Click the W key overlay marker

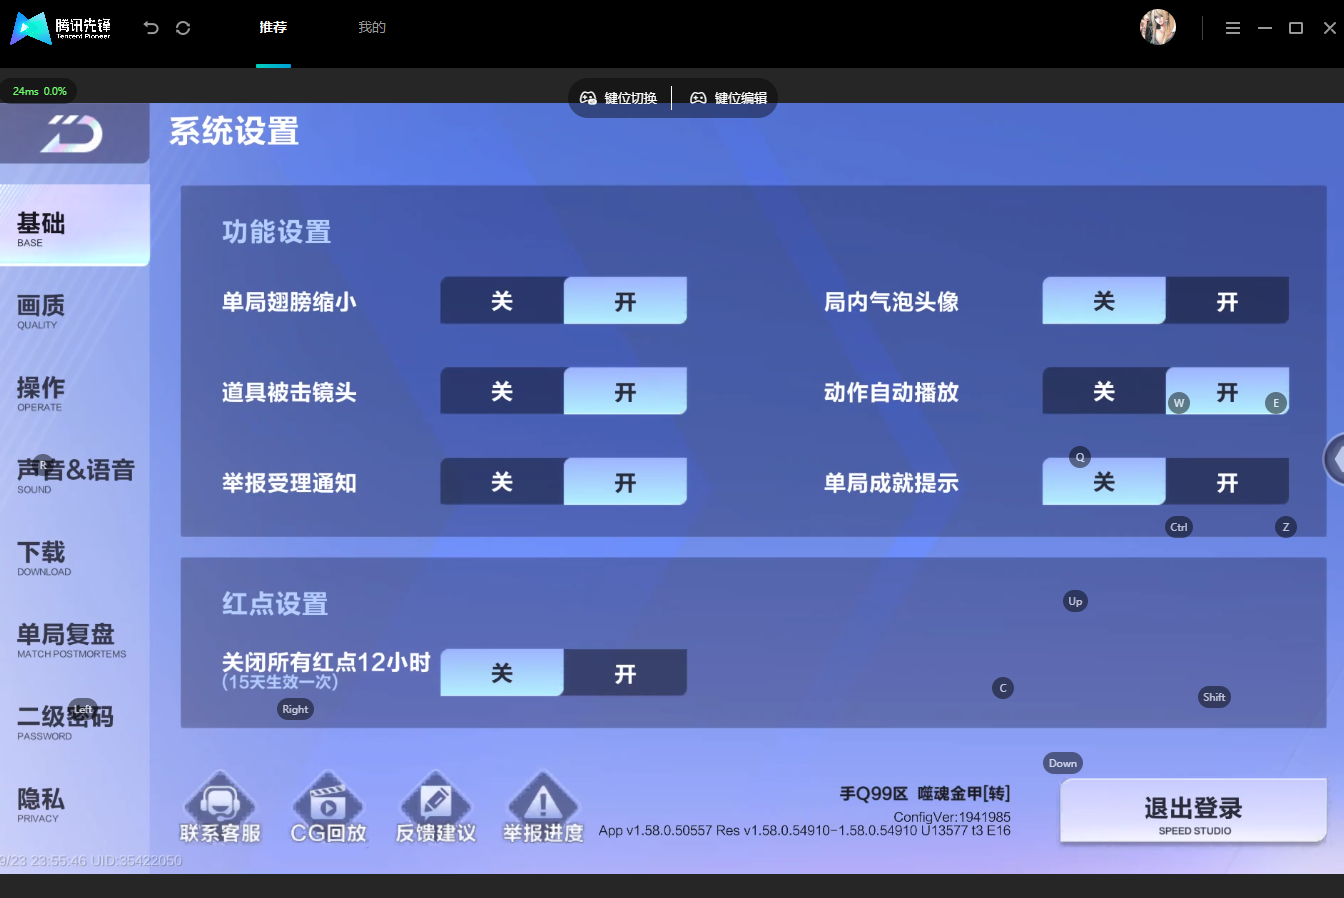coord(1179,403)
